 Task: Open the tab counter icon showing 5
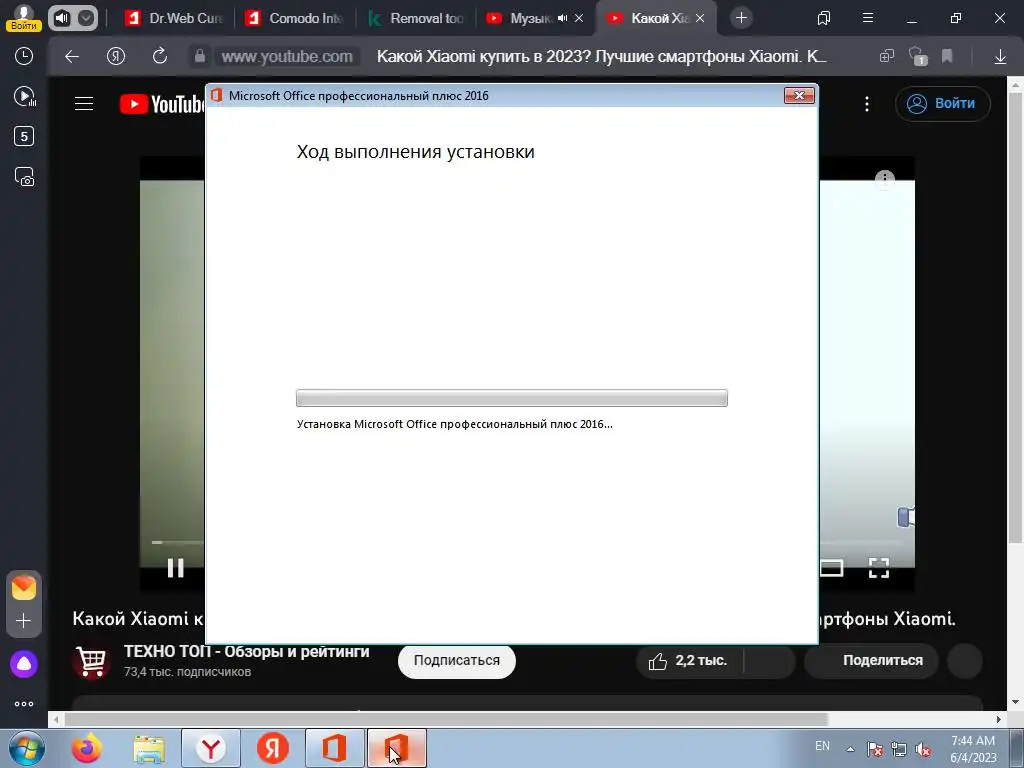point(24,136)
